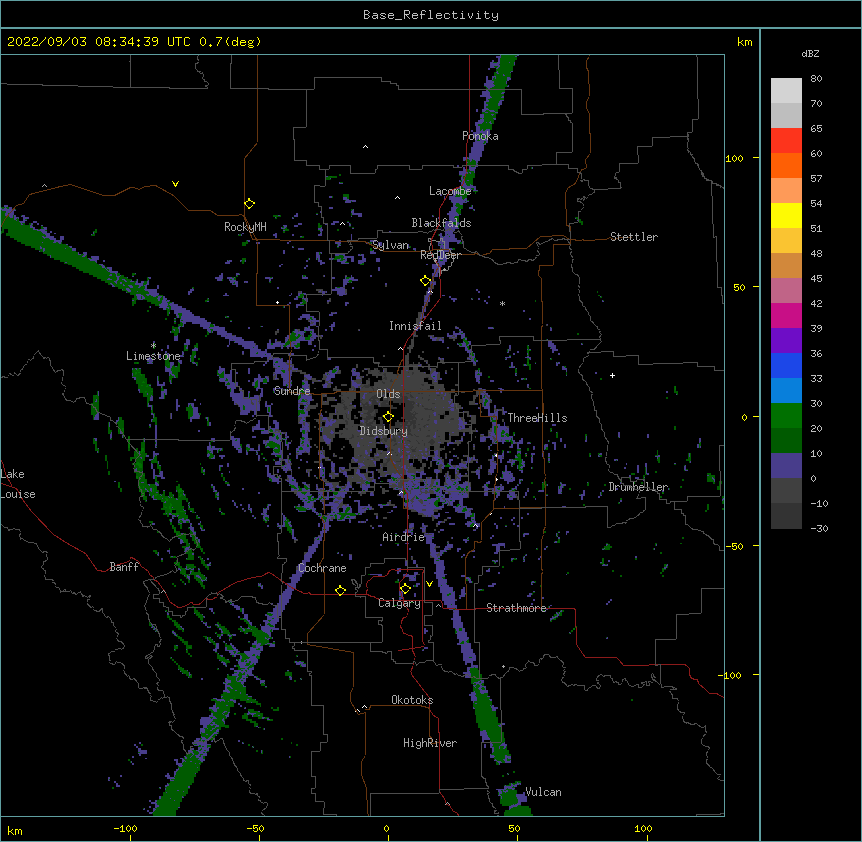This screenshot has height=842, width=862.
Task: Click the HighRiver label
Action: pyautogui.click(x=430, y=743)
